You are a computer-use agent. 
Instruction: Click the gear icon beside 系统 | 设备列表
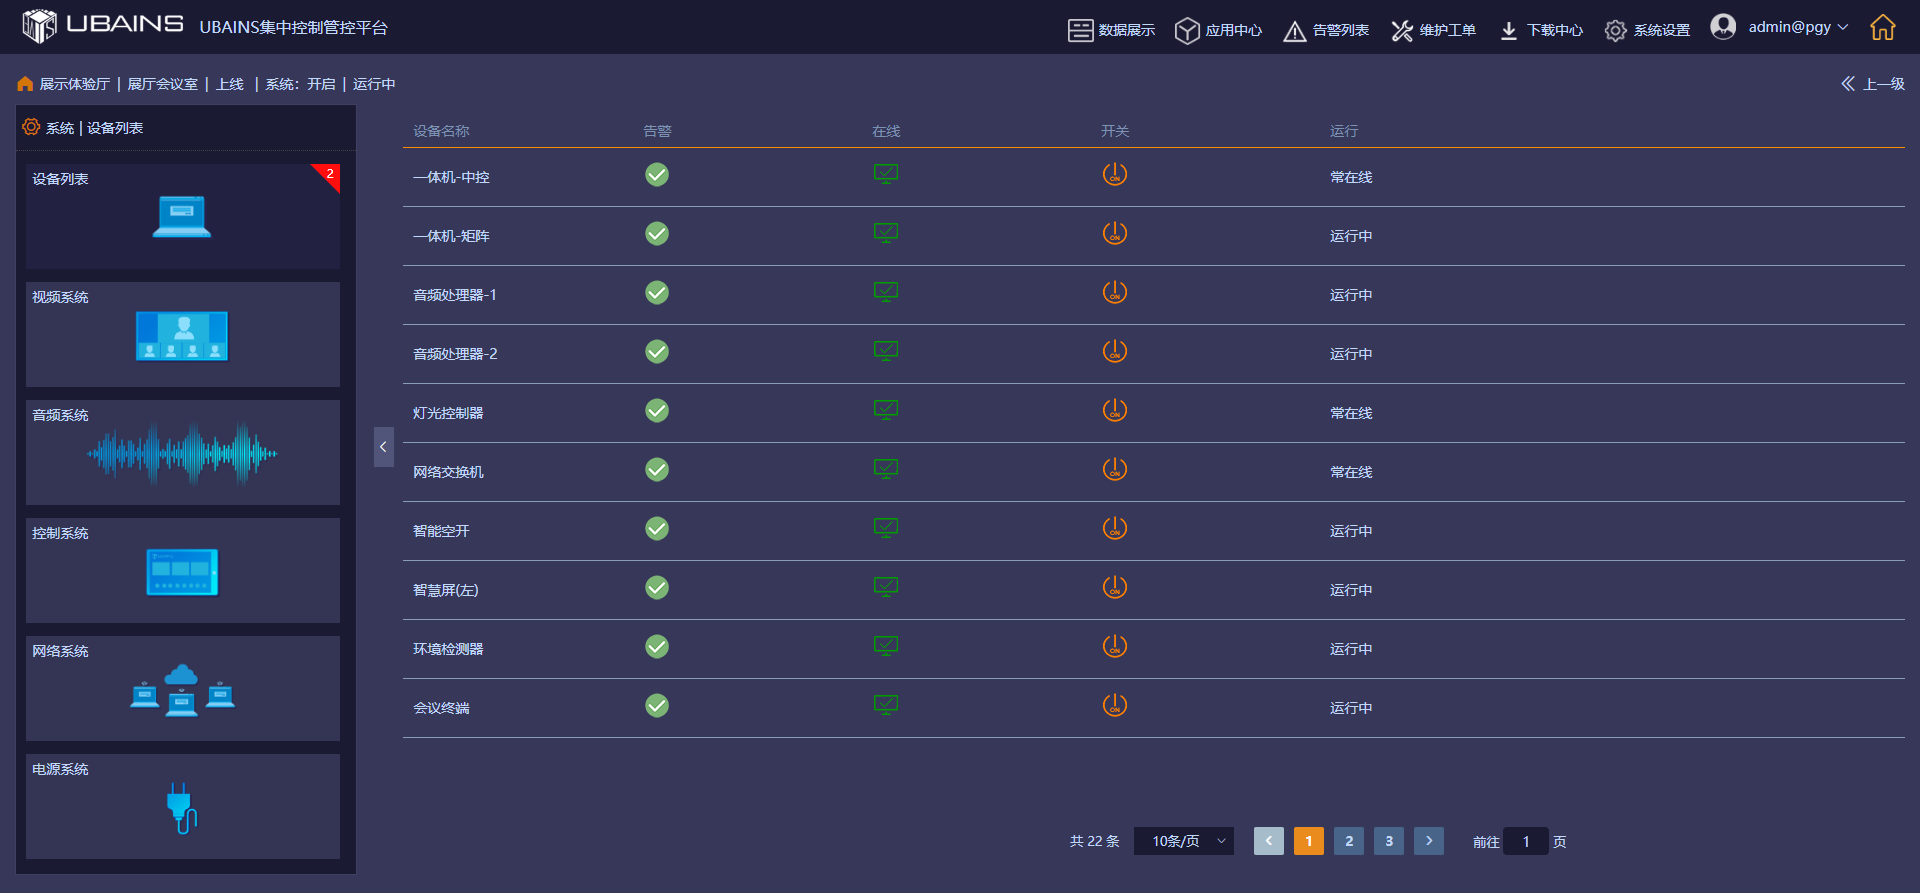point(31,127)
